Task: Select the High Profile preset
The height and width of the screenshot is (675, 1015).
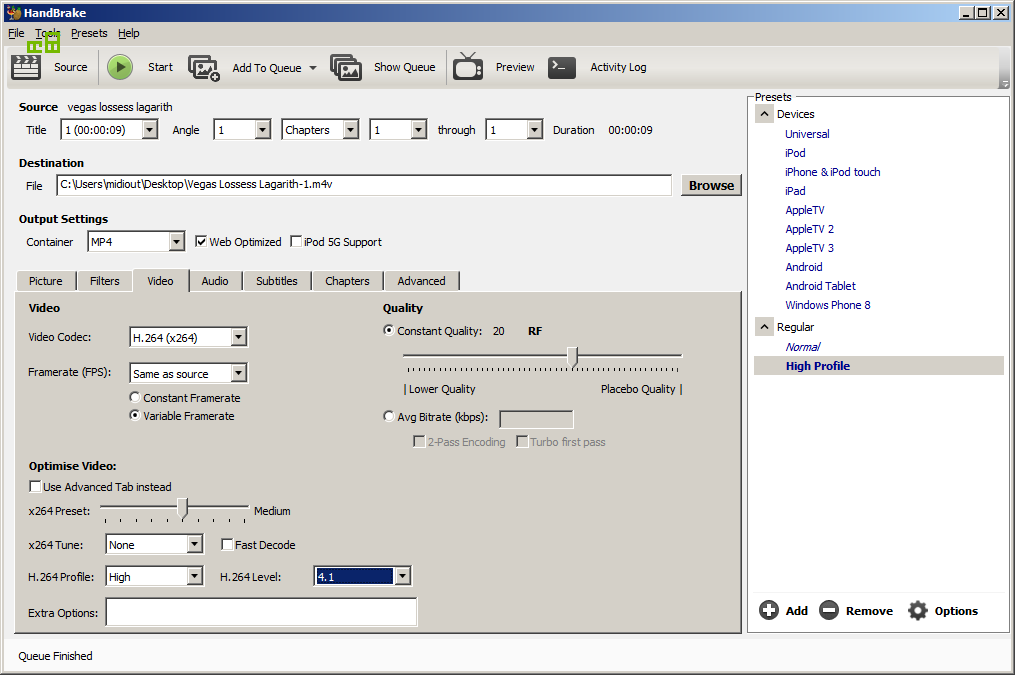Action: 818,366
